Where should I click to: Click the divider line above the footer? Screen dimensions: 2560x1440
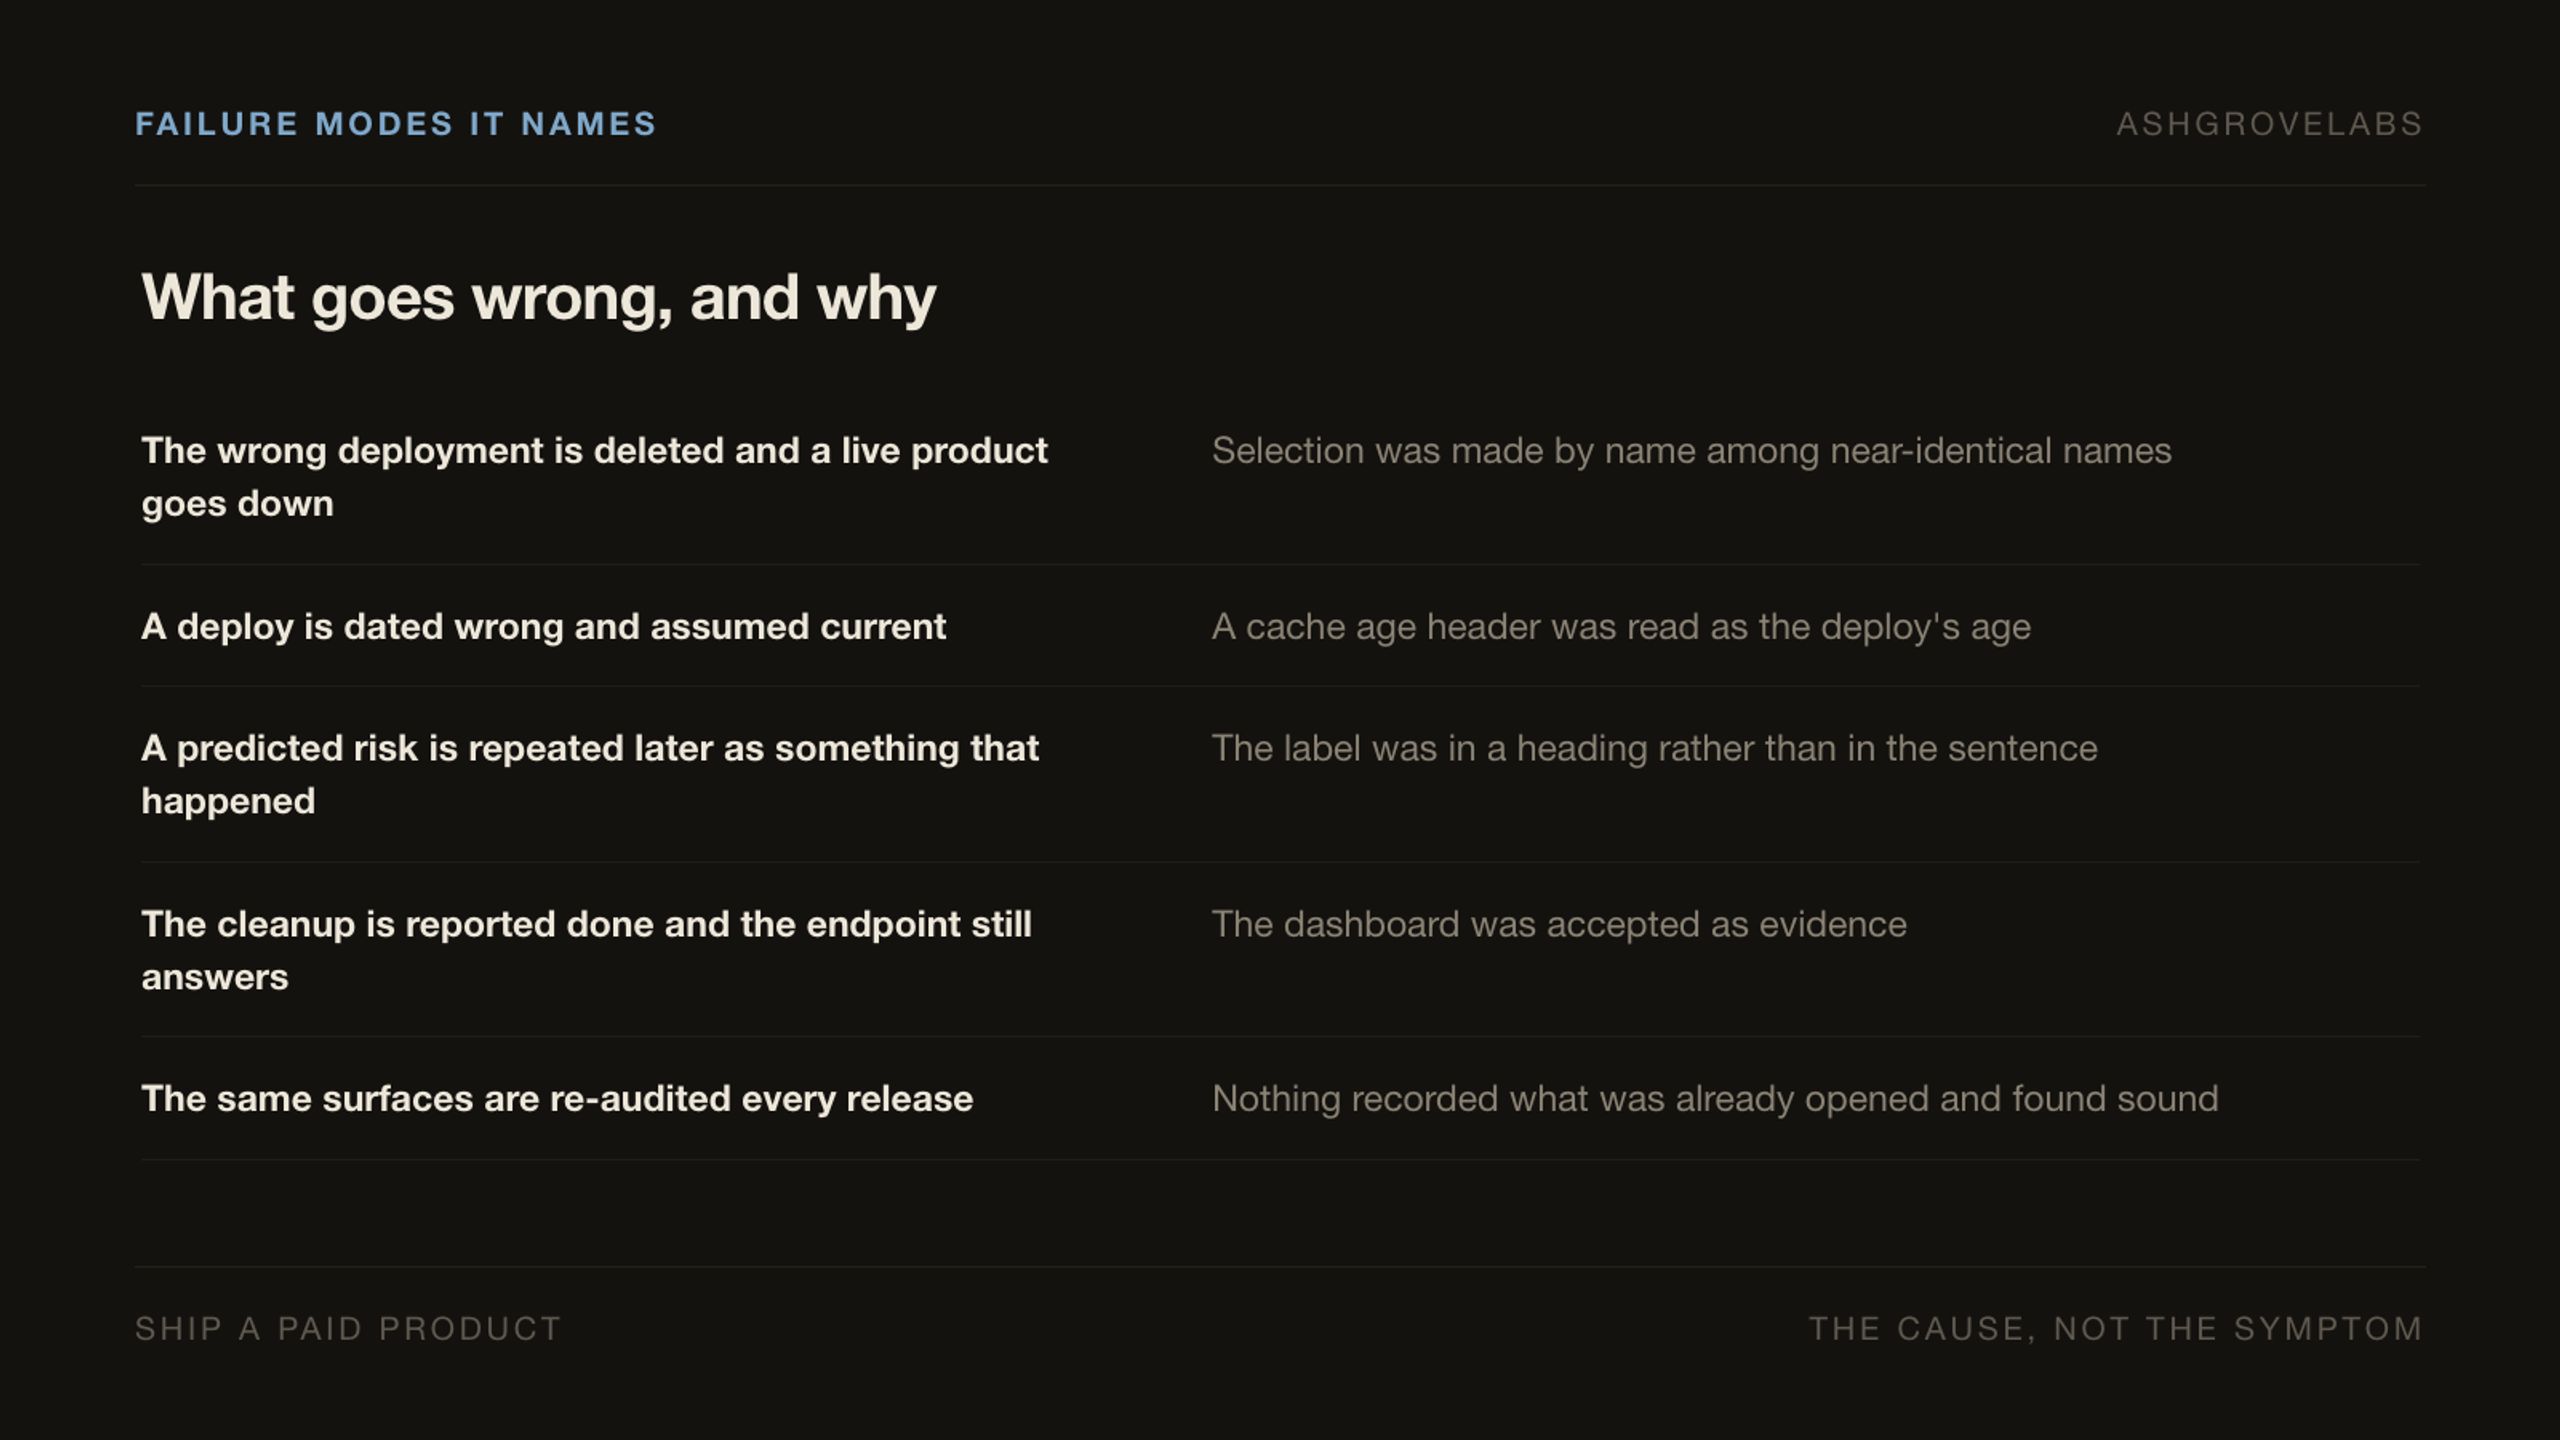[1280, 1267]
